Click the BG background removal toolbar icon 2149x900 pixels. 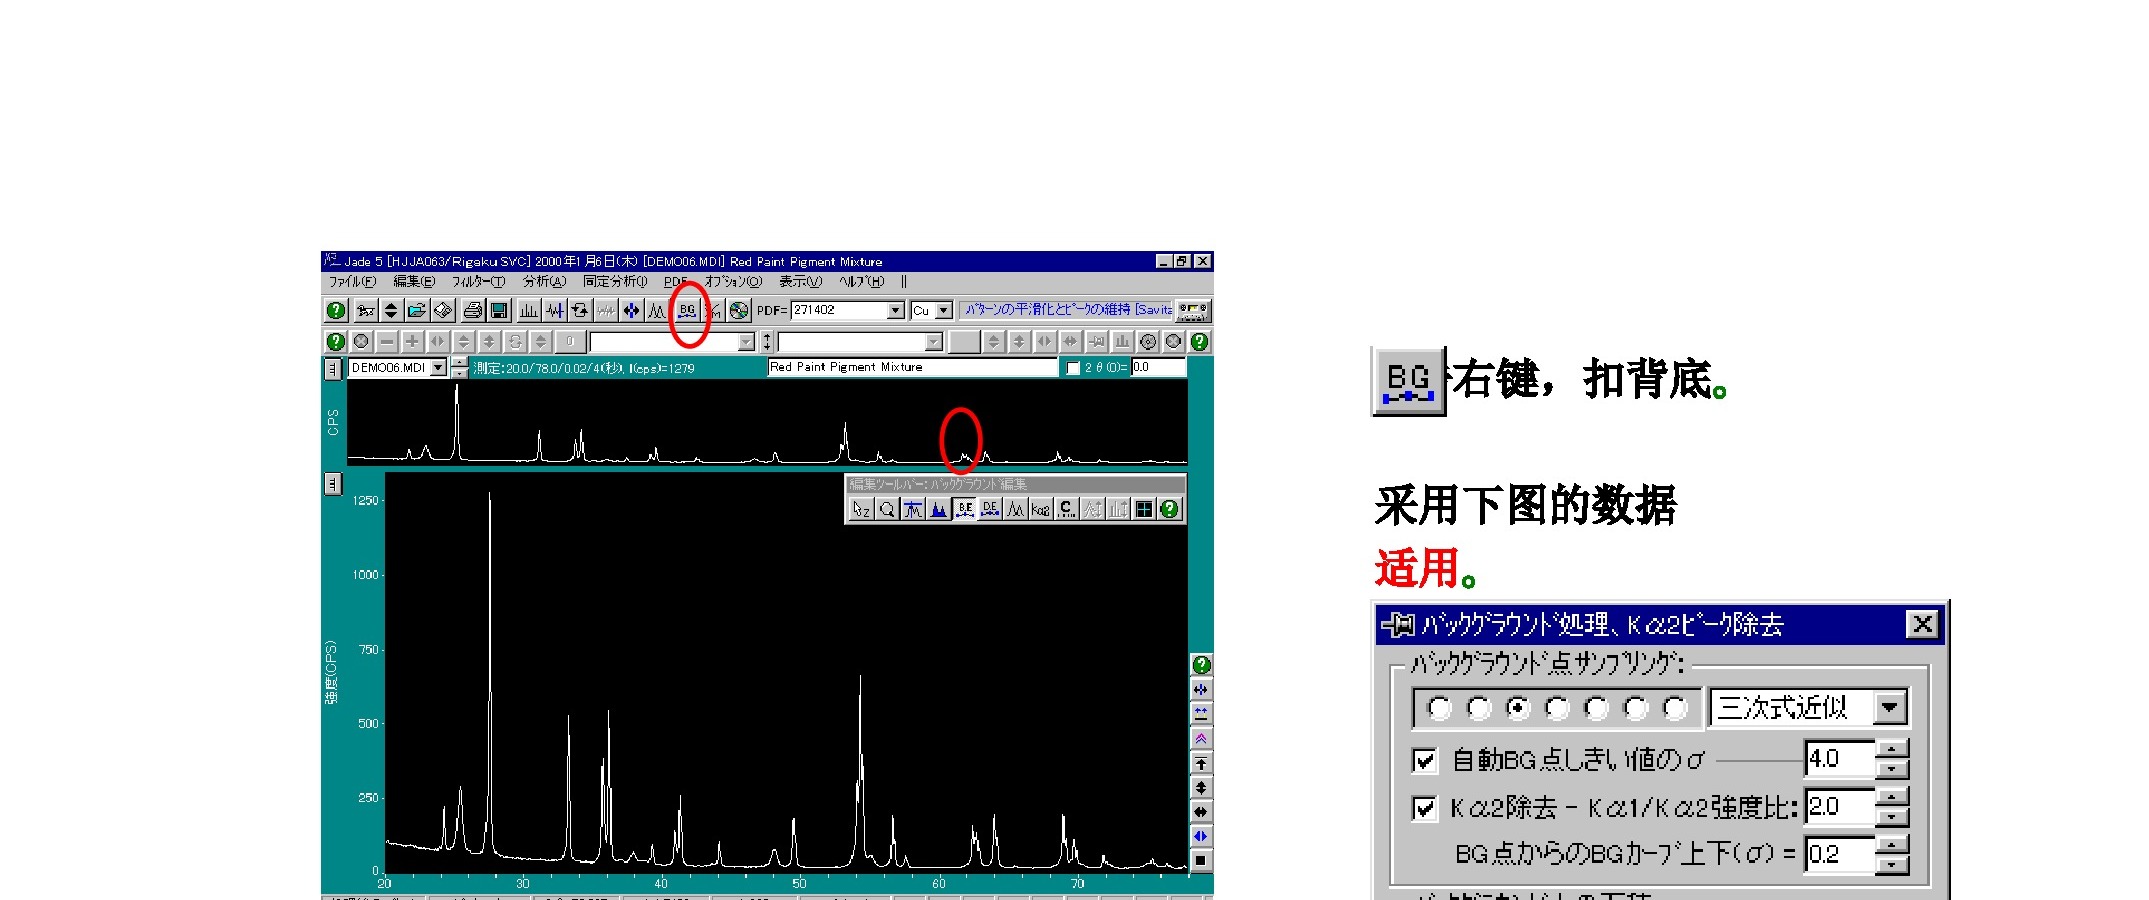(x=687, y=310)
